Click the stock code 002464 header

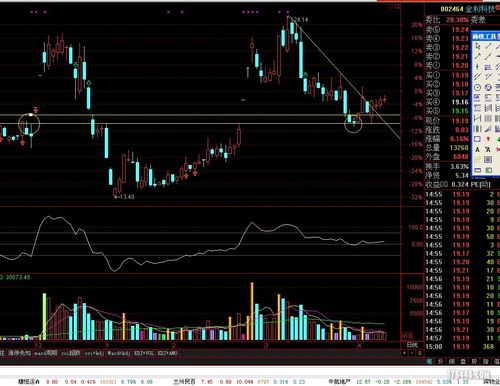click(x=452, y=9)
